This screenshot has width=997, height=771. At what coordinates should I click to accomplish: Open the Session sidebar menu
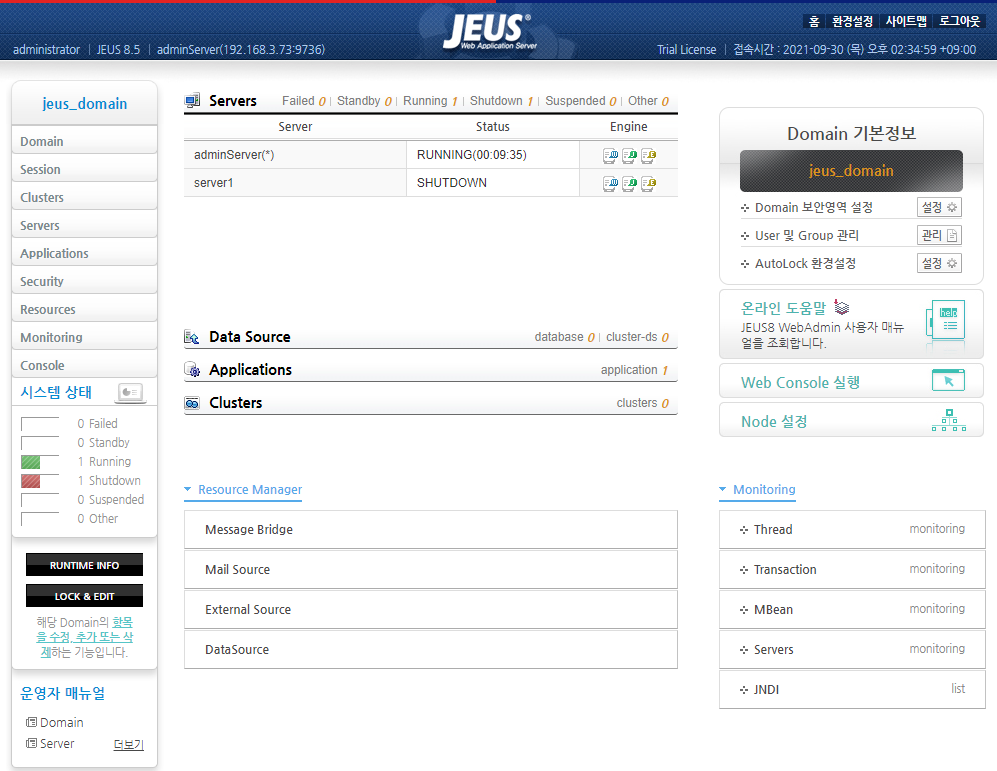[85, 169]
